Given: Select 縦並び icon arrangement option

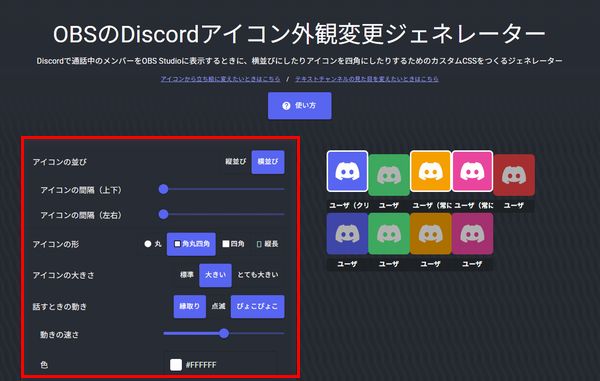Looking at the screenshot, I should pos(235,162).
